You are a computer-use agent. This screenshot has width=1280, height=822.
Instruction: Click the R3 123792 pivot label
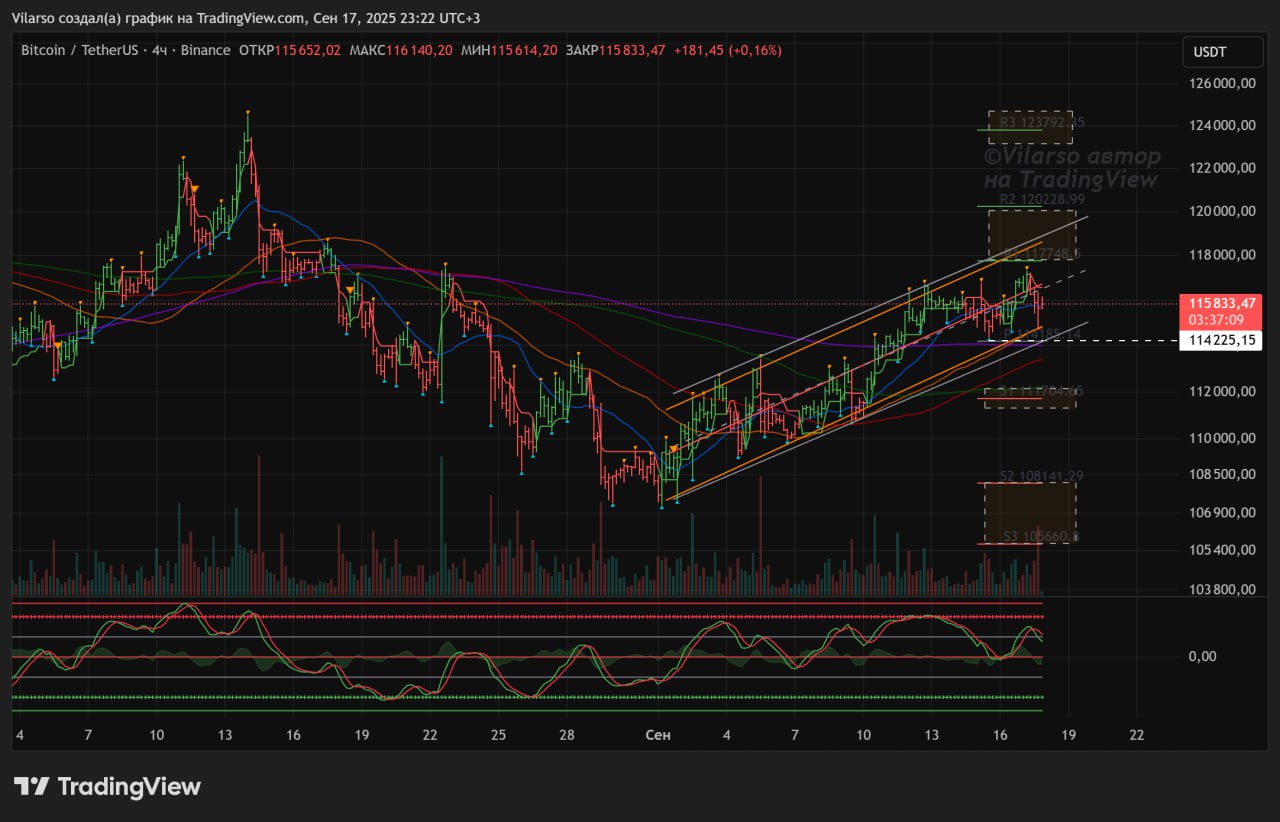click(1041, 122)
